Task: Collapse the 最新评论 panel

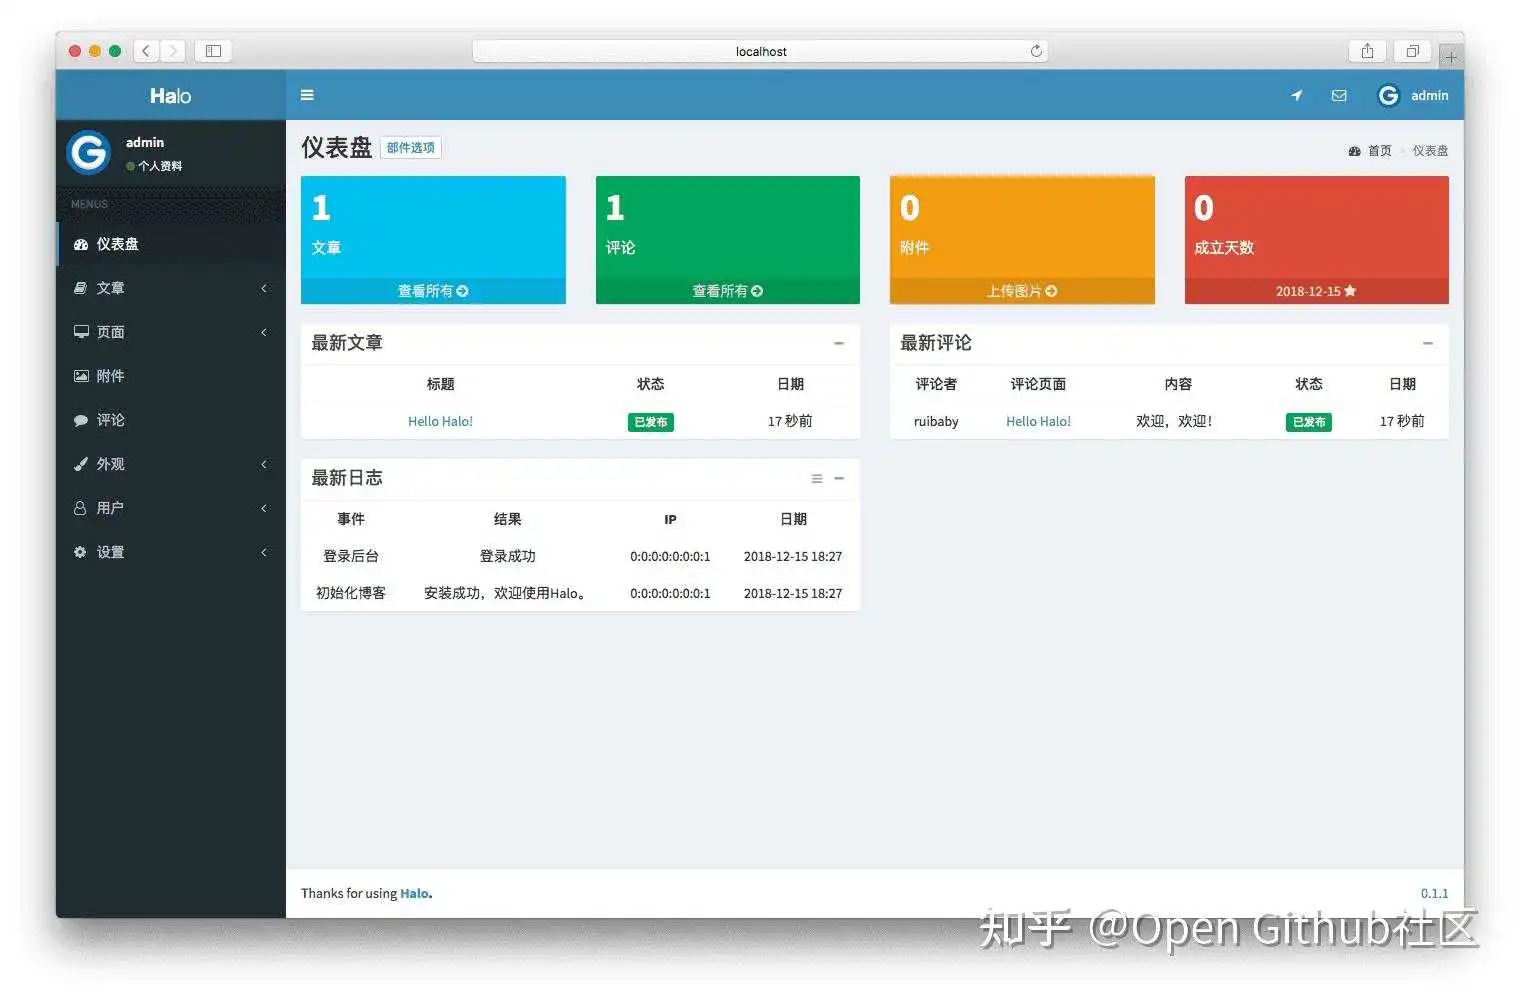Action: click(1428, 343)
